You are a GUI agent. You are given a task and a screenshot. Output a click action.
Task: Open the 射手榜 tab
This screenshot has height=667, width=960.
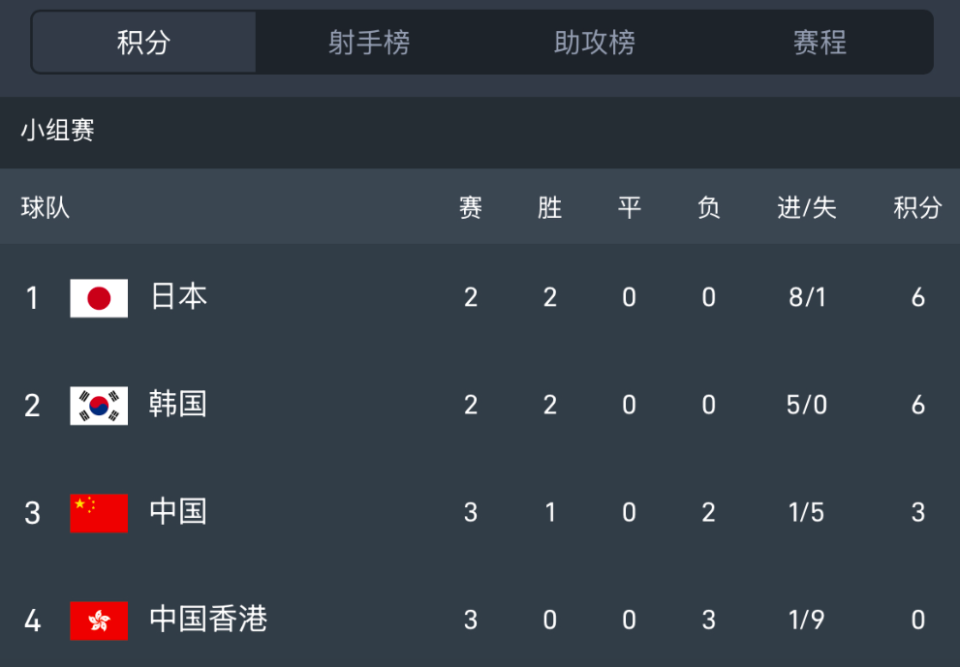pyautogui.click(x=369, y=43)
